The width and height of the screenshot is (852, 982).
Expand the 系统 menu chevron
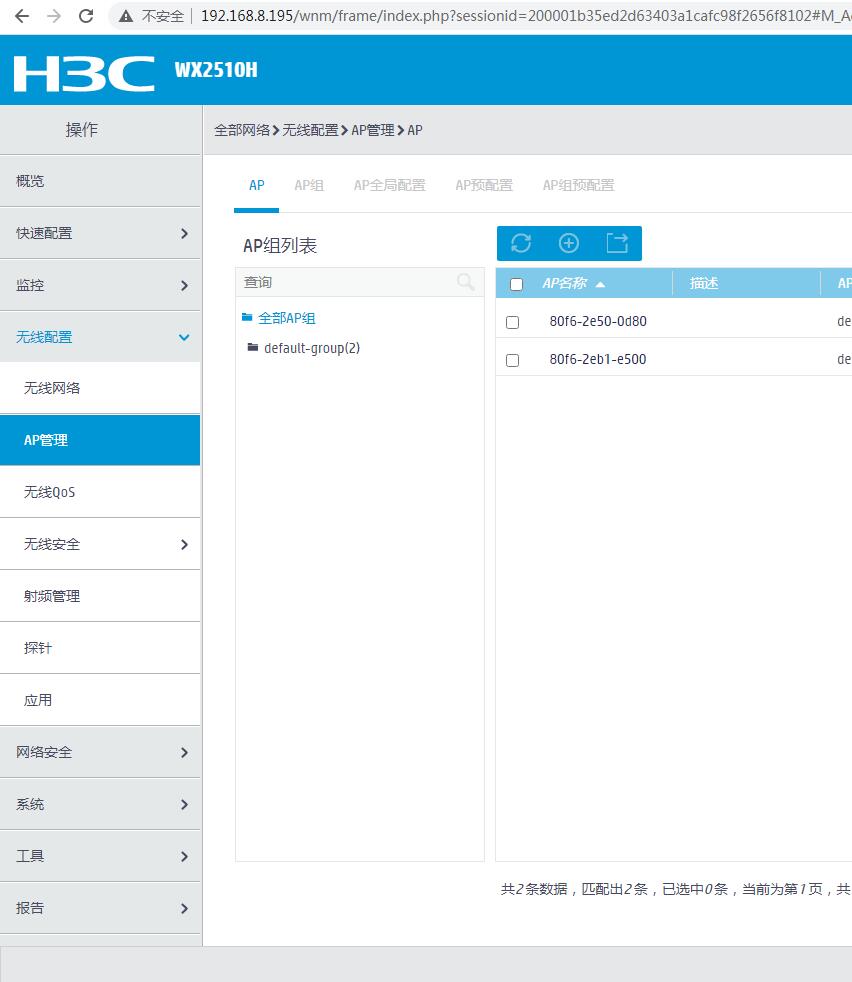point(184,805)
